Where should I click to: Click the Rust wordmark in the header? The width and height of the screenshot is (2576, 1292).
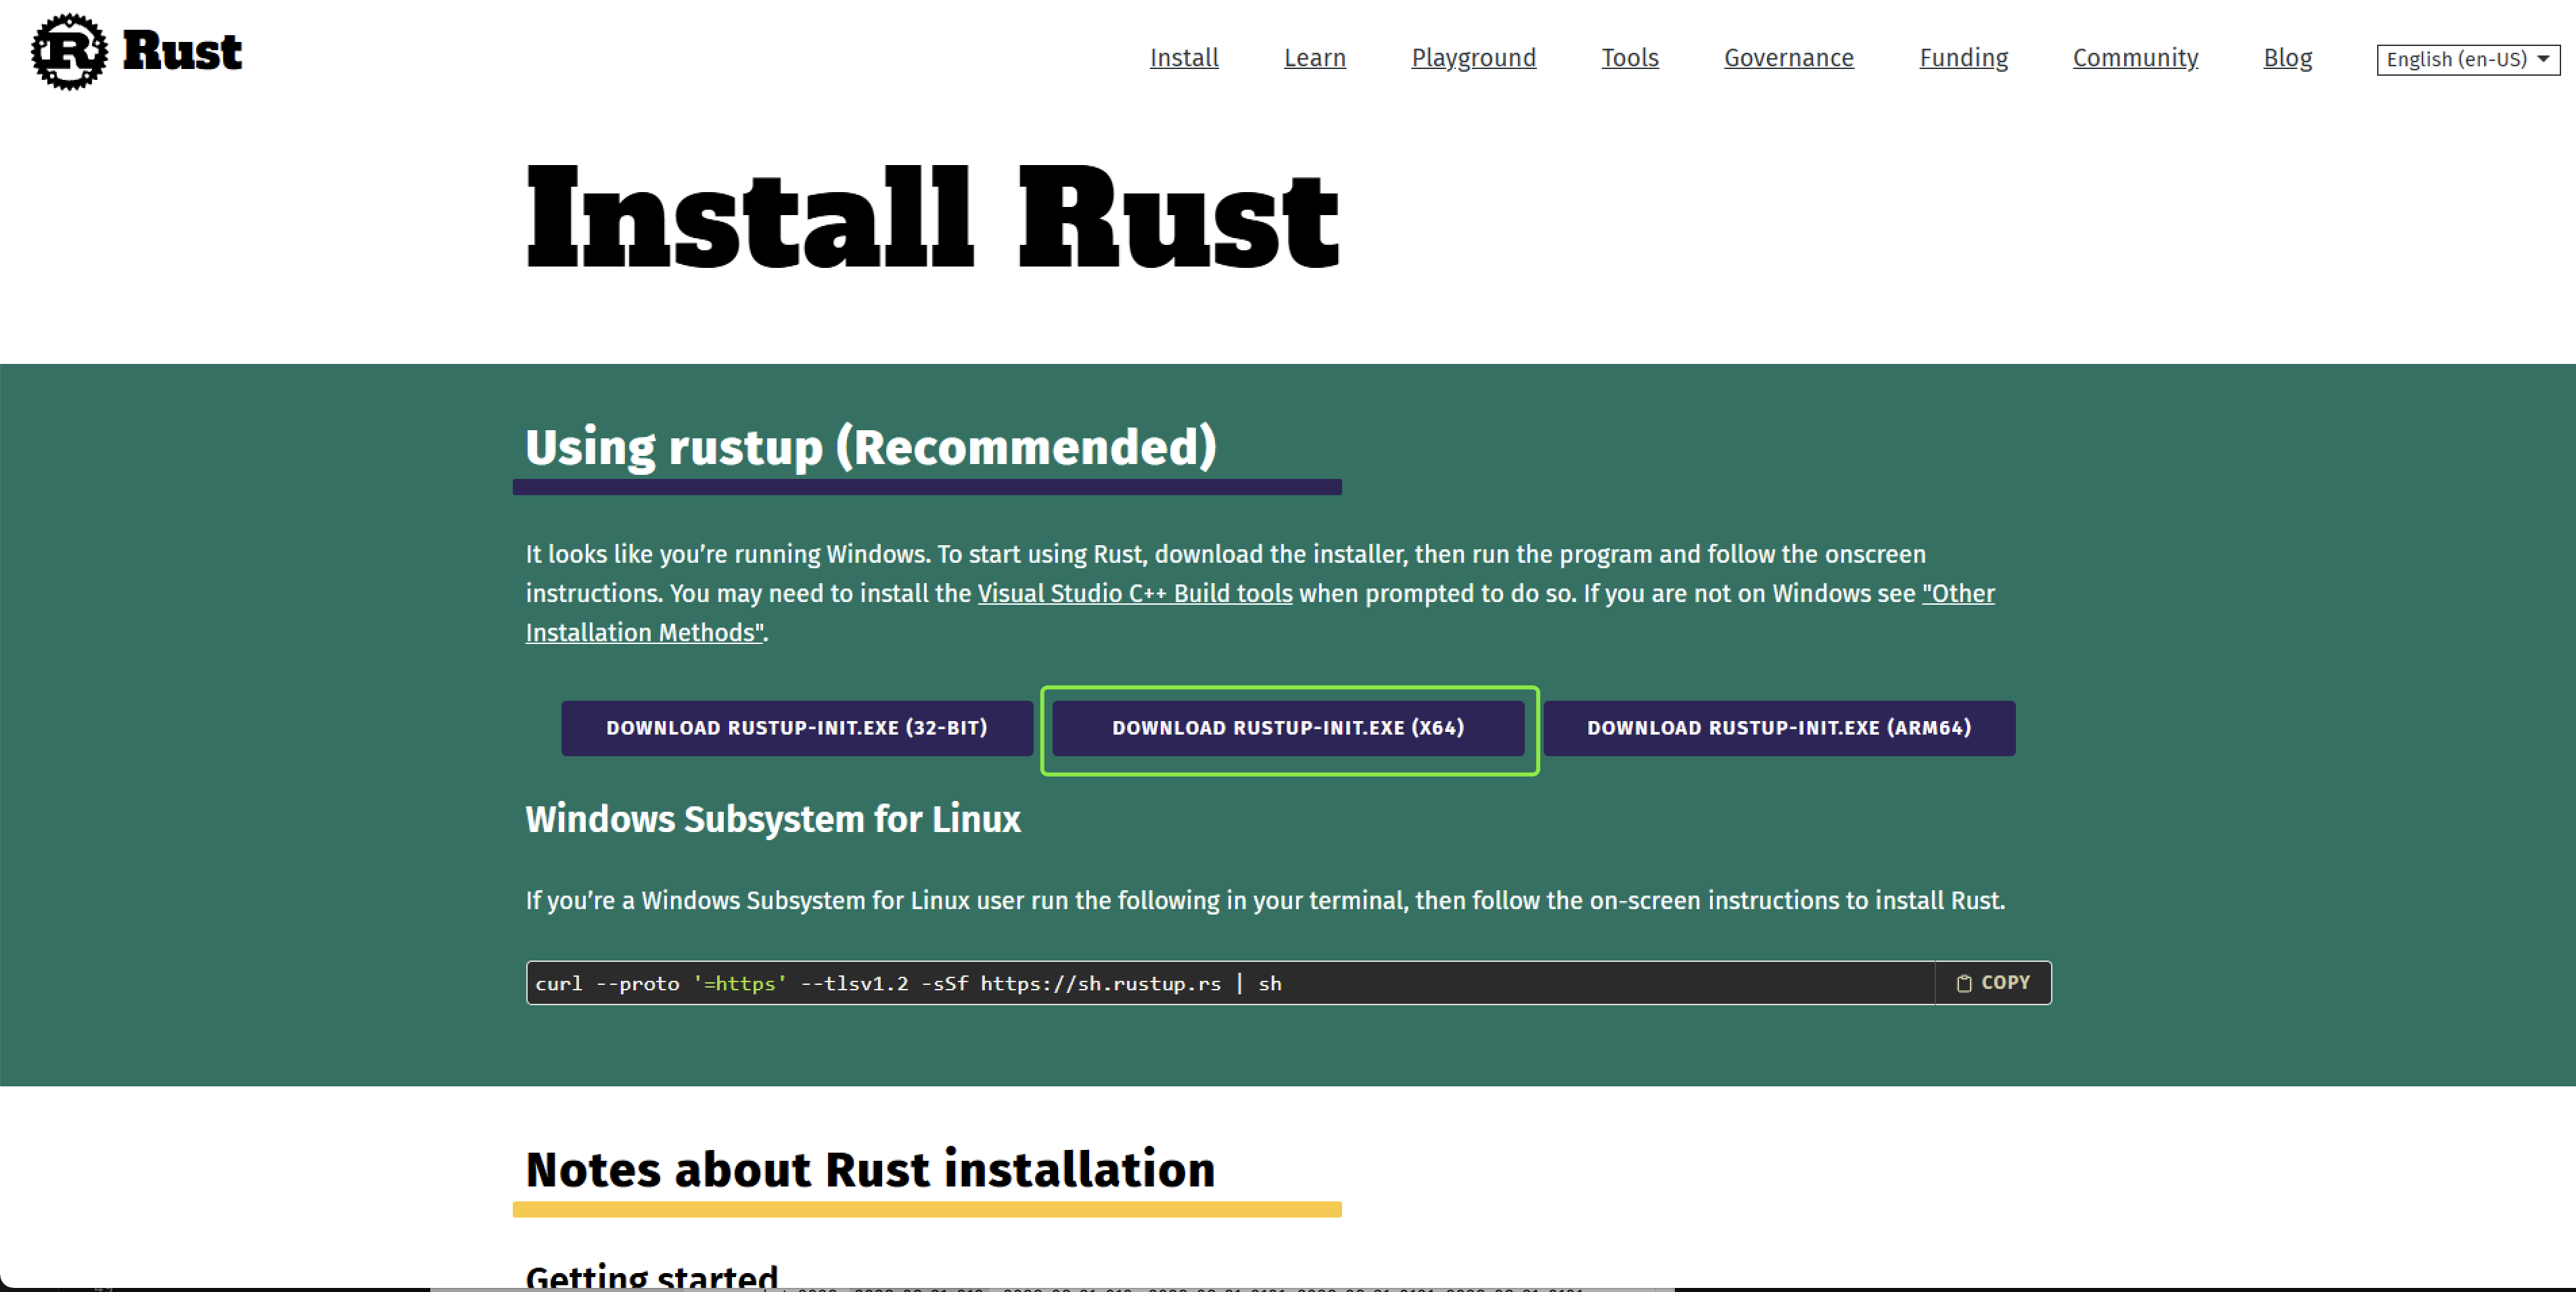coord(182,52)
